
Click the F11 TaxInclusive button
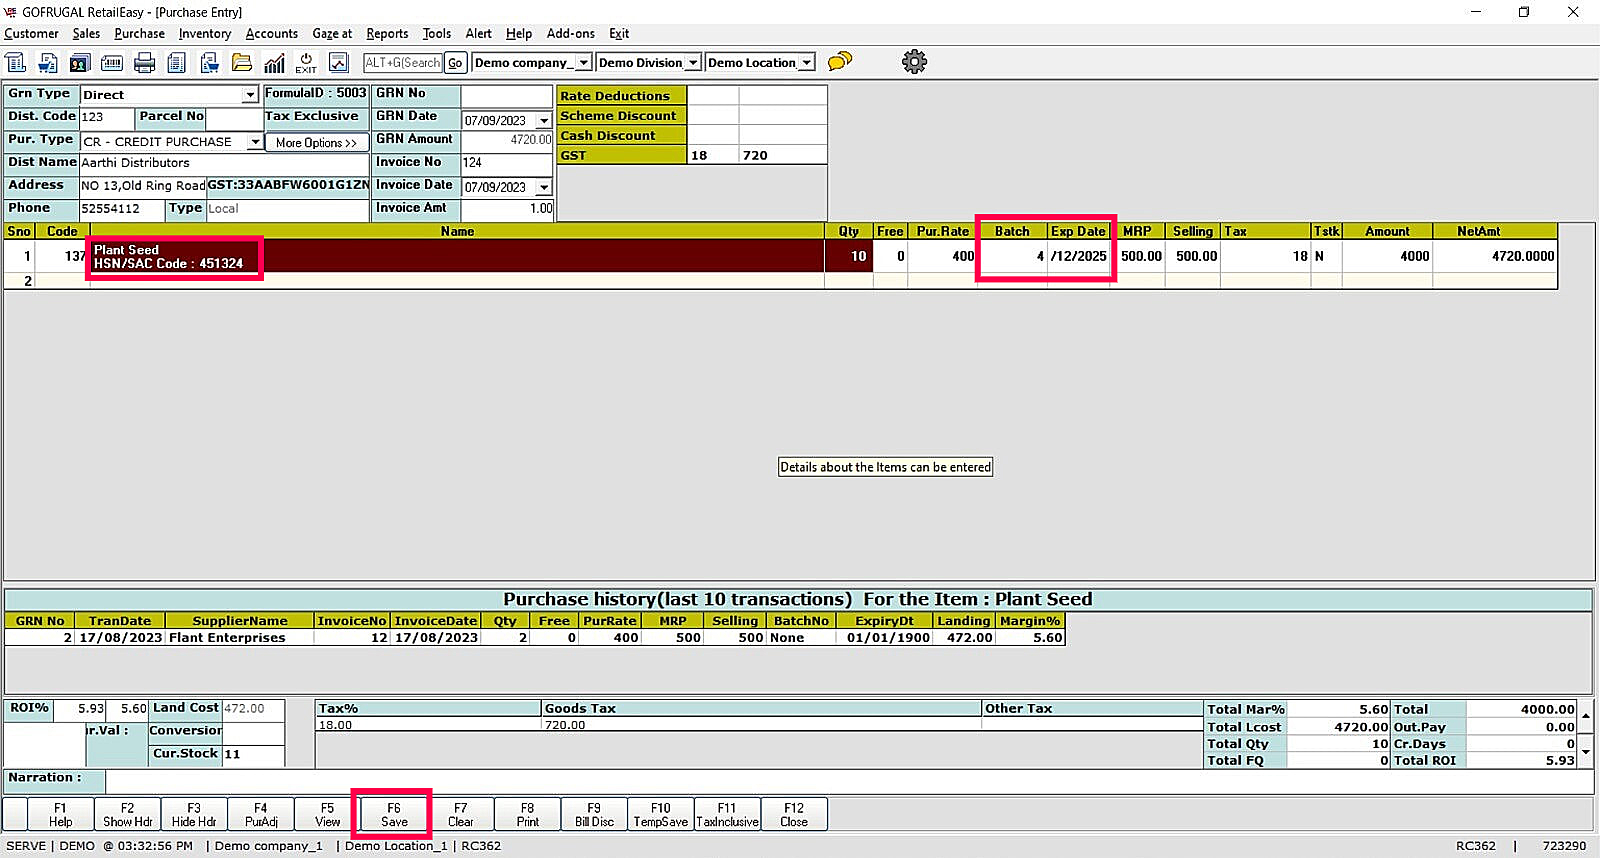(728, 814)
